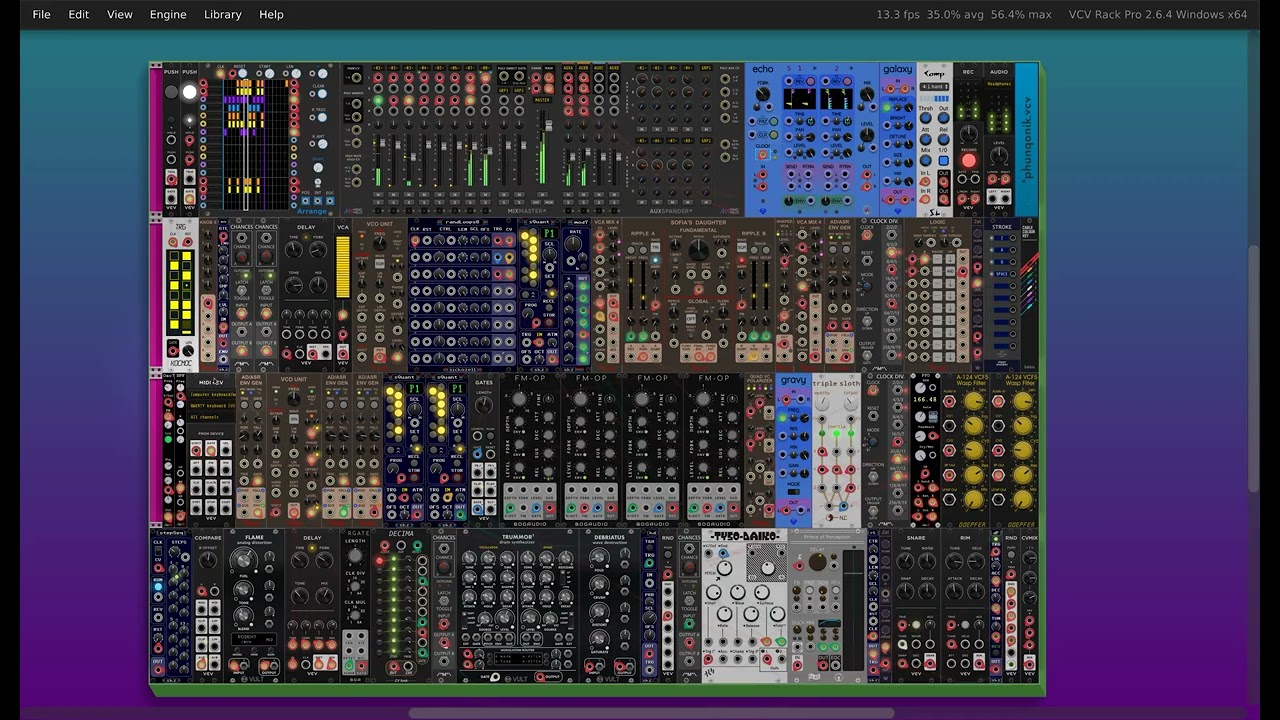This screenshot has width=1280, height=720.
Task: Click the DEBRIATUS FOLD knob
Action: [x=599, y=557]
